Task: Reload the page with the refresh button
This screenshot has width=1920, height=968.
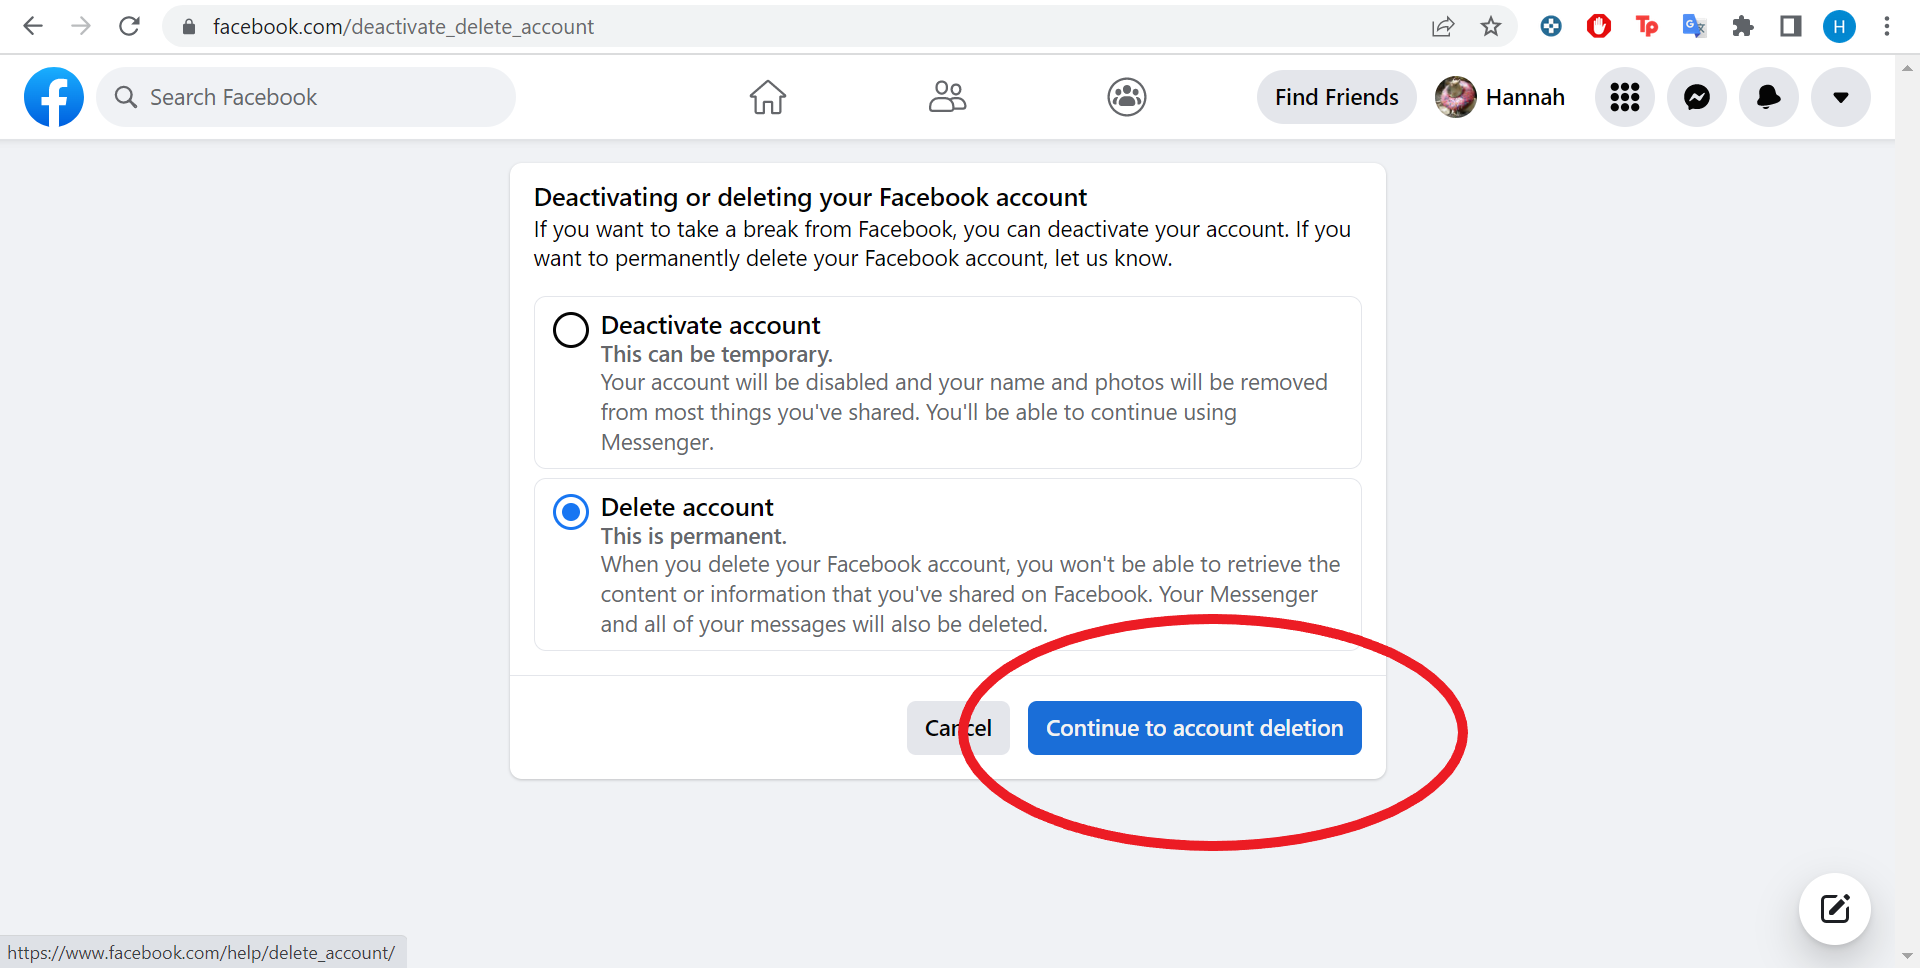Action: tap(129, 27)
